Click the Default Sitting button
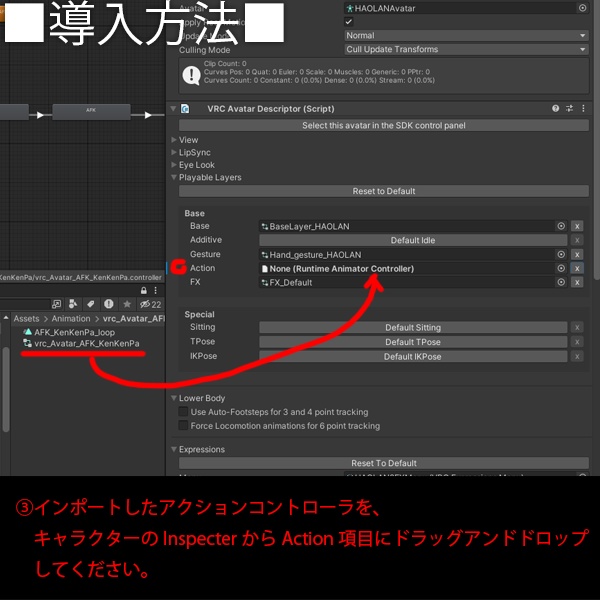The width and height of the screenshot is (600, 600). click(x=413, y=328)
